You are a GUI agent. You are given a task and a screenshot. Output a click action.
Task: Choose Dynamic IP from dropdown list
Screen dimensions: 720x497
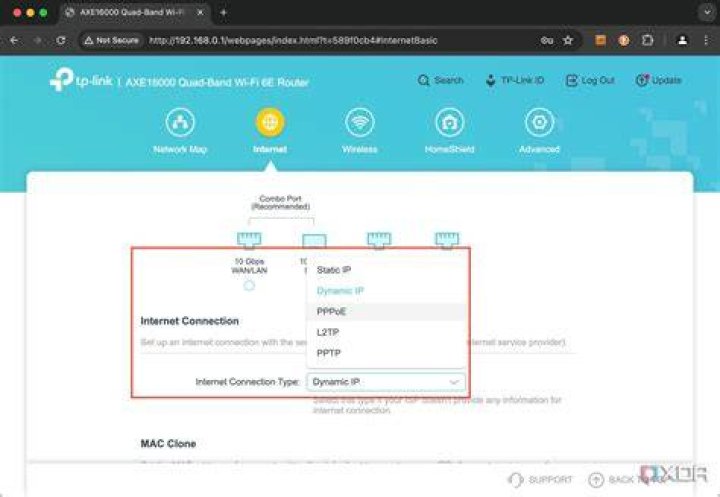[386, 291]
